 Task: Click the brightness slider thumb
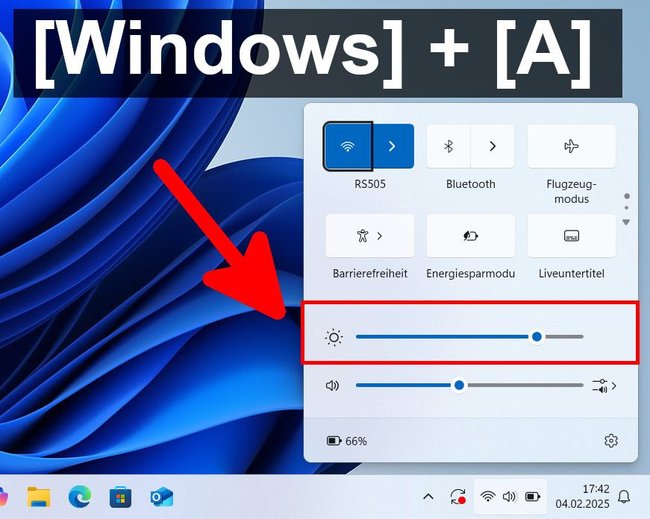(537, 337)
